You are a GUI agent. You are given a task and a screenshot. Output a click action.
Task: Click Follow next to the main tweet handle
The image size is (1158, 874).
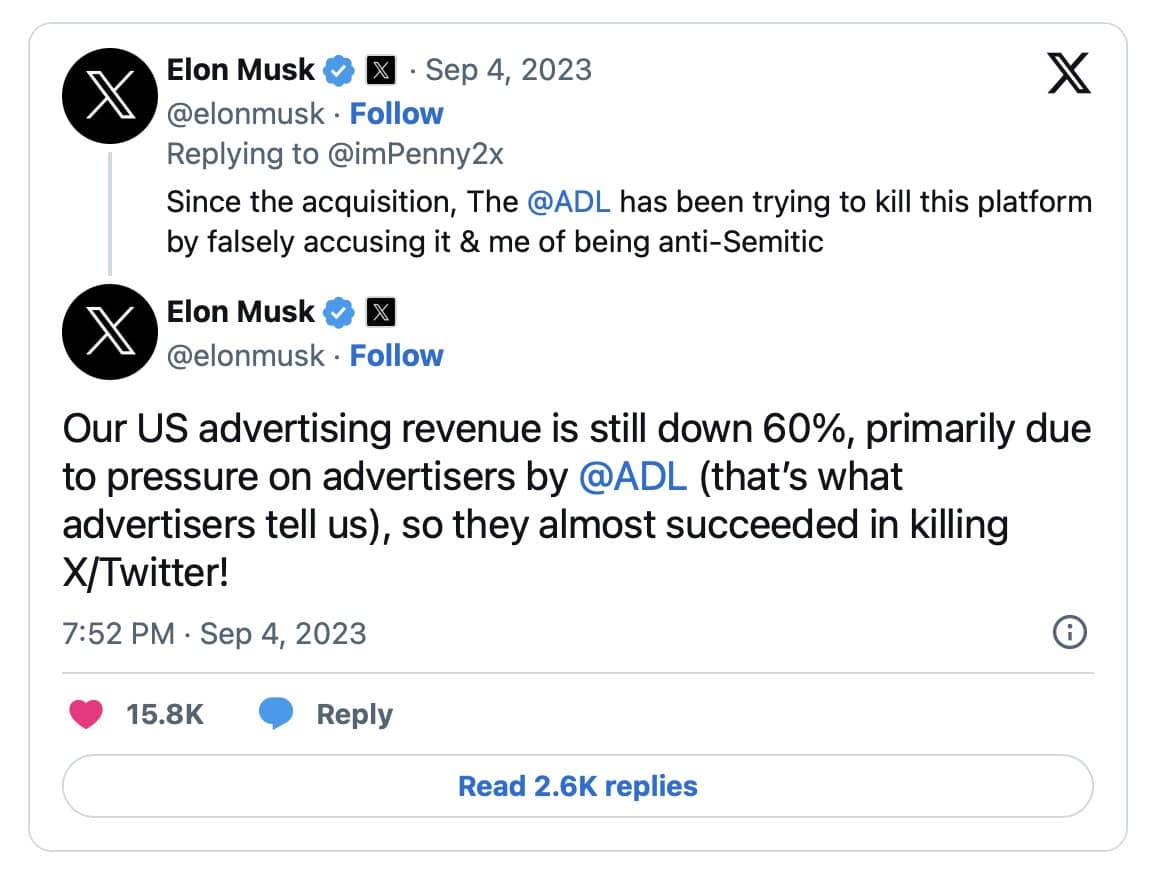pos(396,356)
